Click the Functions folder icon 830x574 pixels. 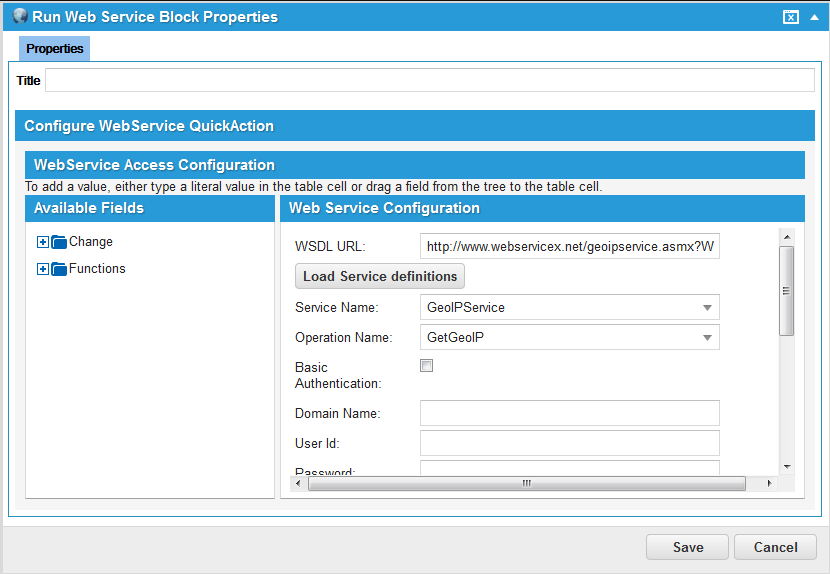coord(58,269)
